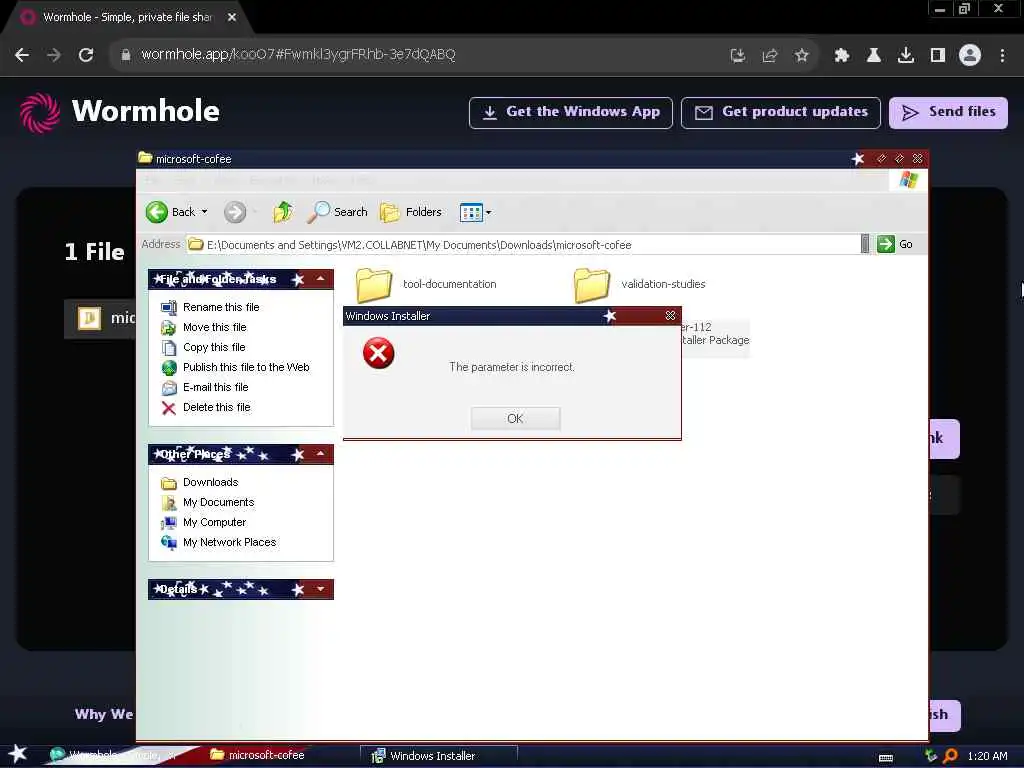Select the Wormhole browser tab
1024x768 pixels.
click(127, 18)
